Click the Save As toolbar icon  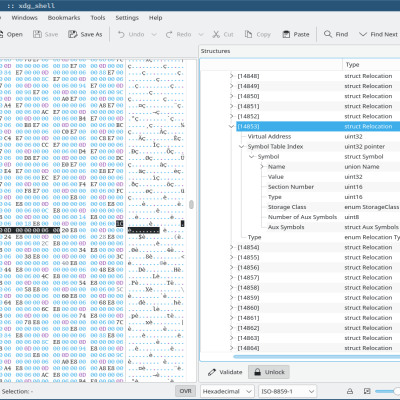[73, 34]
